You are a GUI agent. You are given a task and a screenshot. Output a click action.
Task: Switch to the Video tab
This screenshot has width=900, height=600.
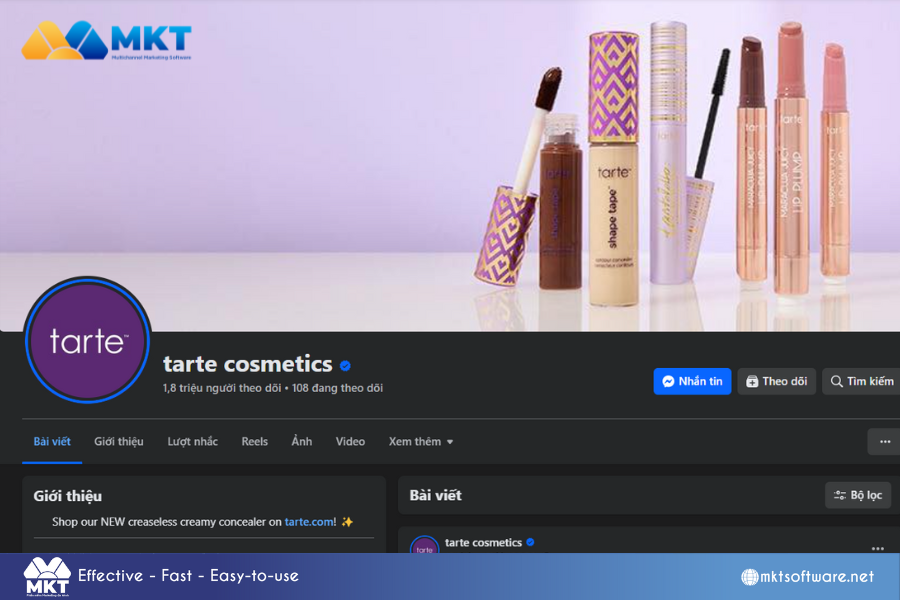click(x=350, y=442)
